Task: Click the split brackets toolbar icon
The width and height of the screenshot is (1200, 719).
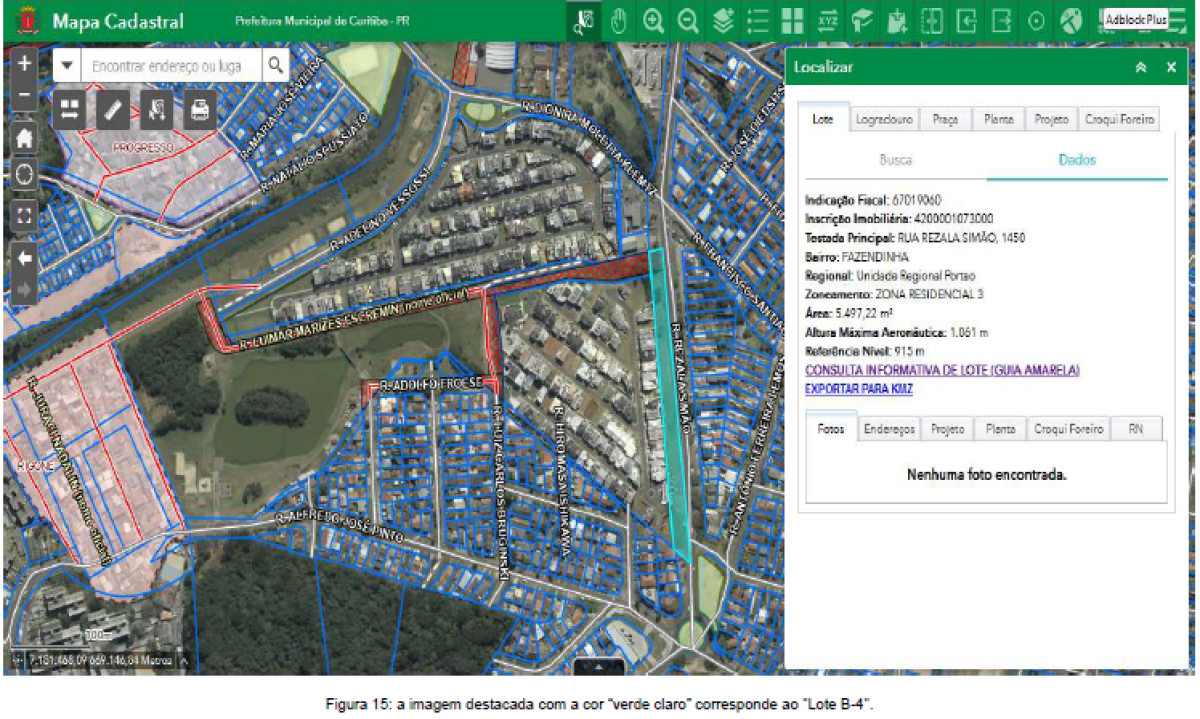Action: pos(932,21)
